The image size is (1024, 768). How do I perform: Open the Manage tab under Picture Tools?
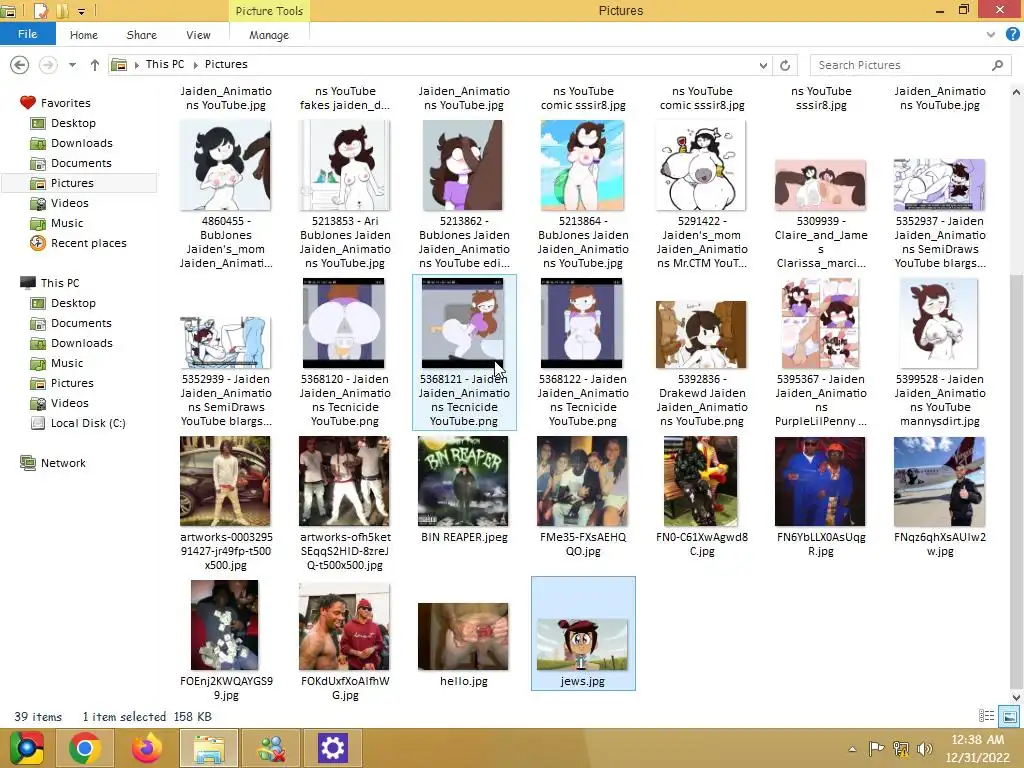click(x=268, y=35)
